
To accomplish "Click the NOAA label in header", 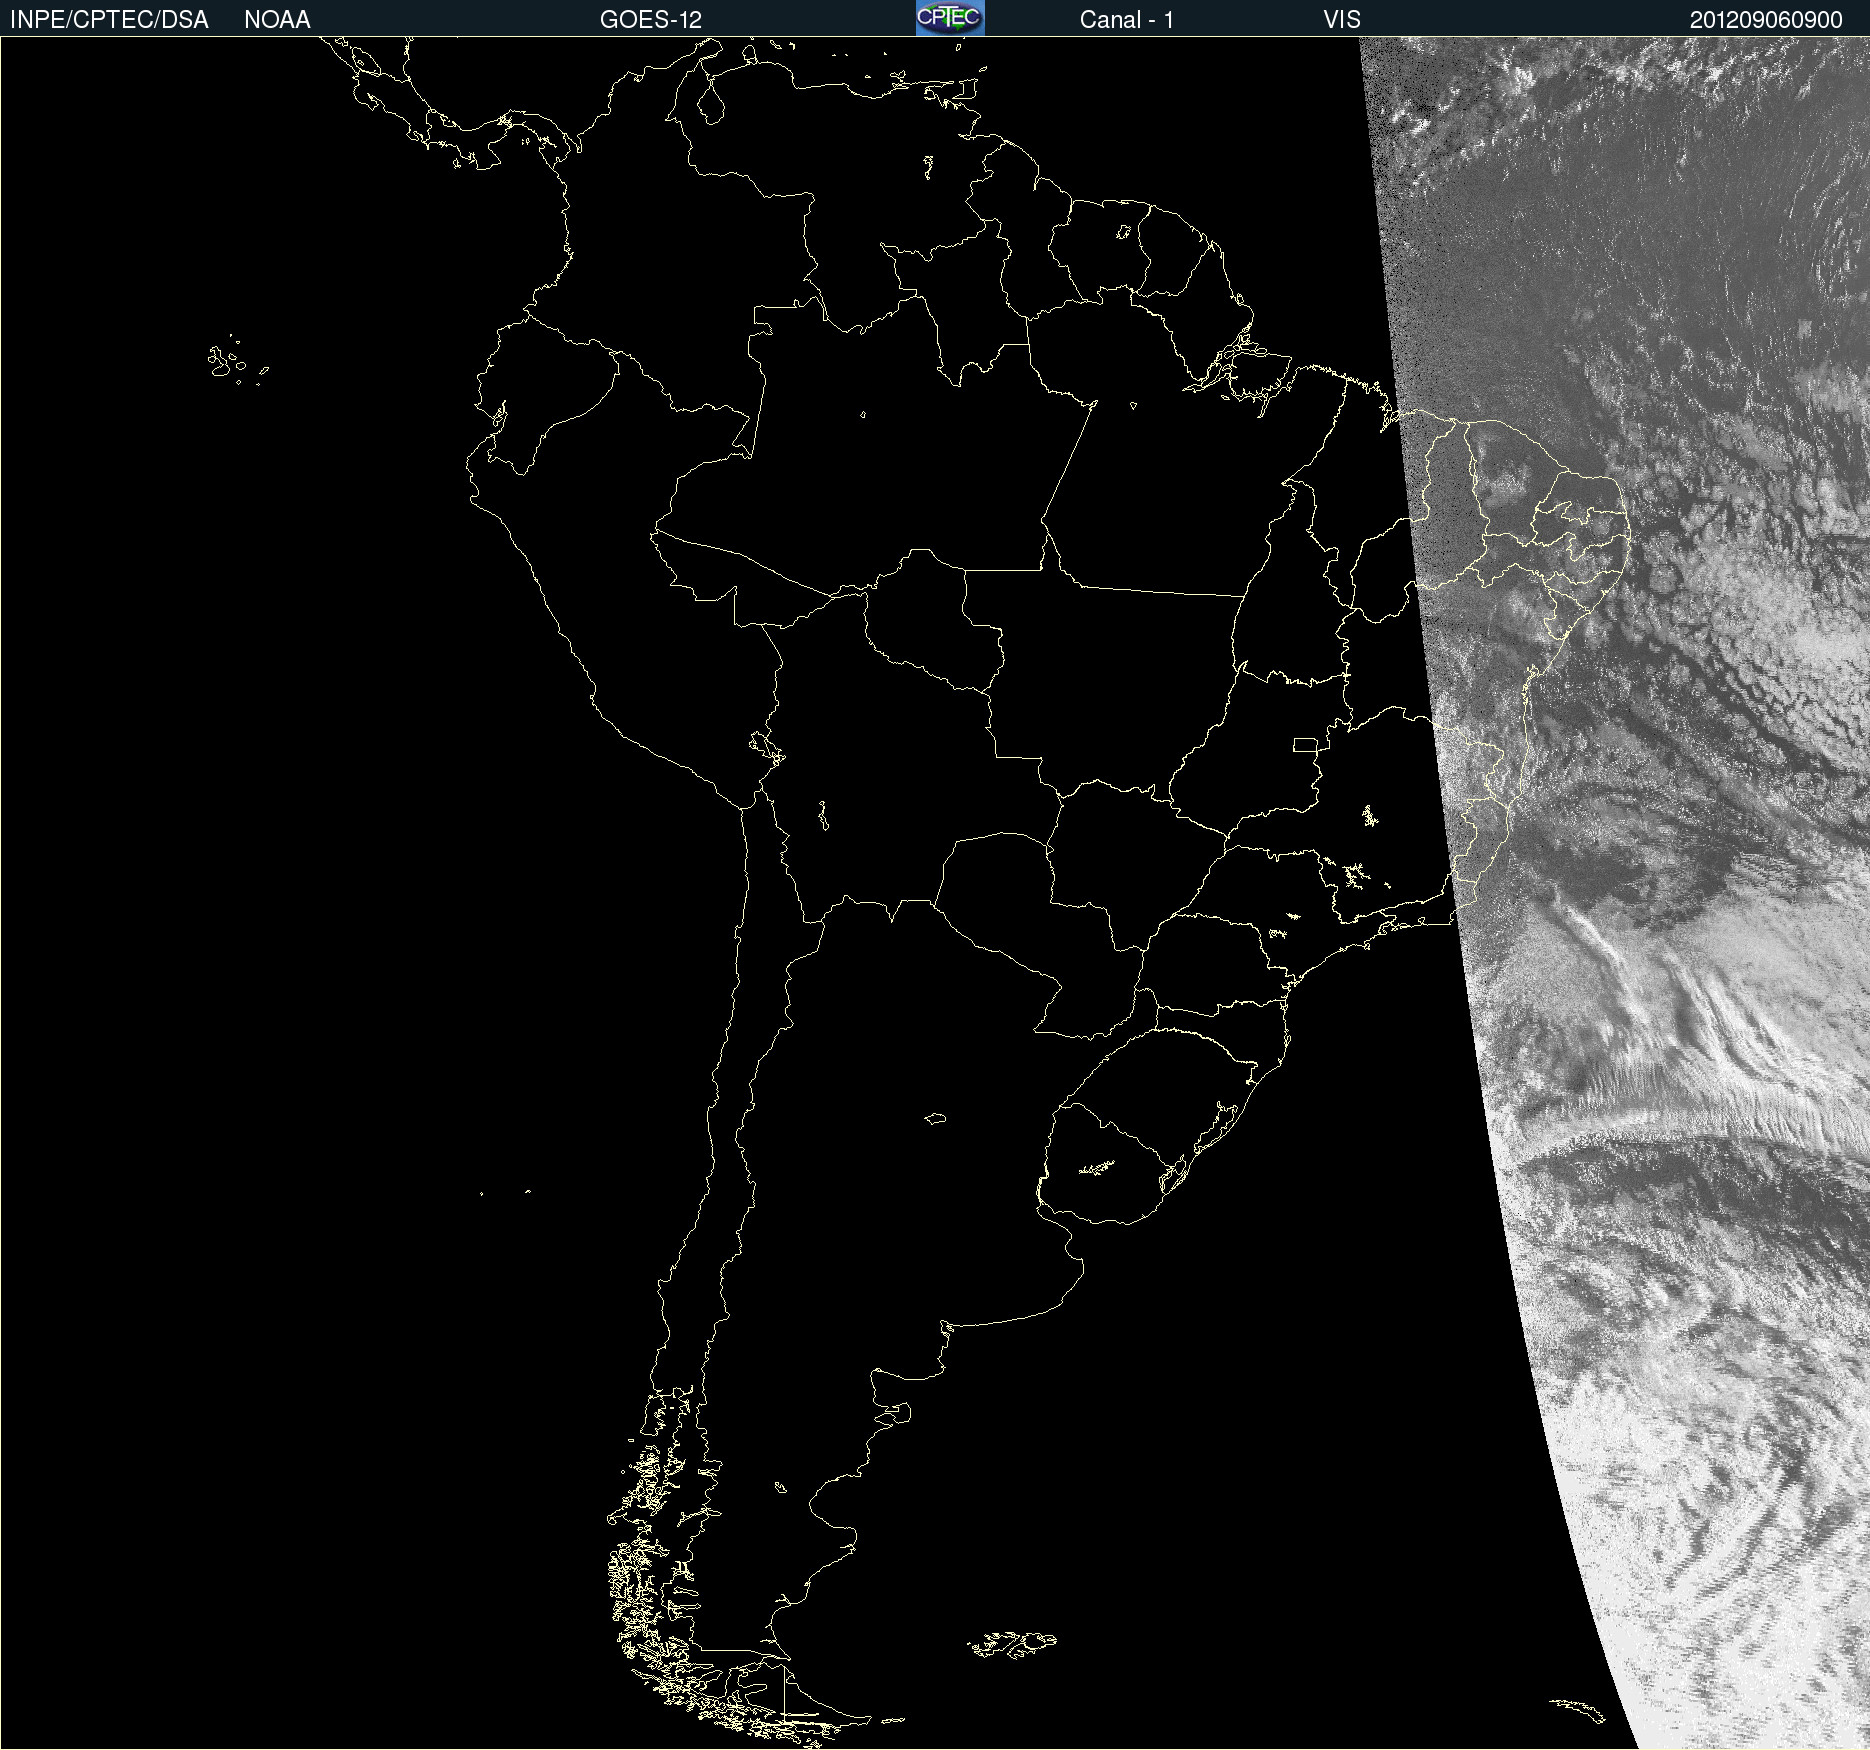I will click(x=277, y=20).
